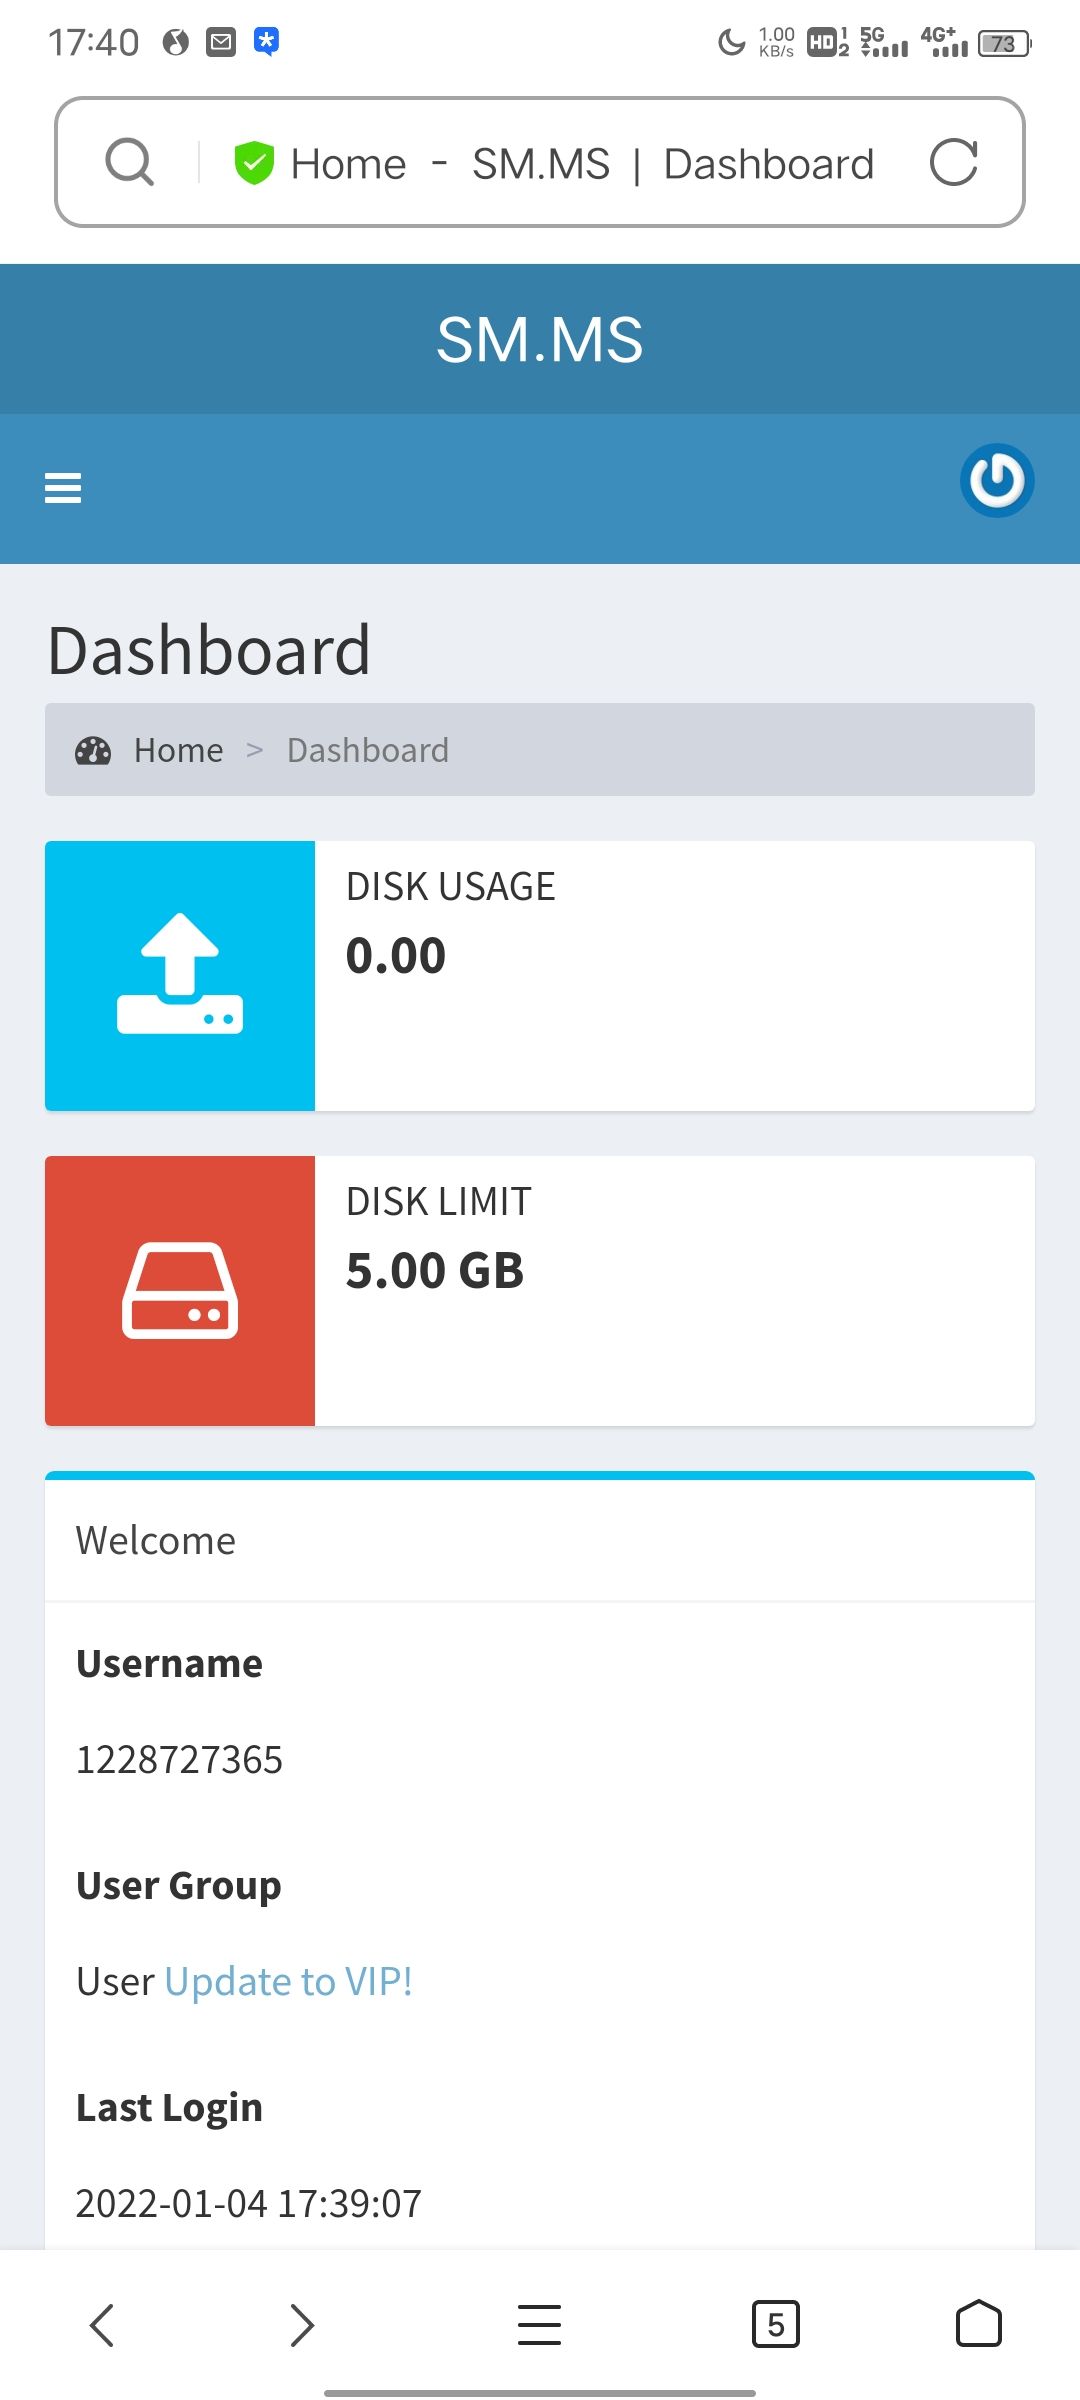Tap the browser home button
This screenshot has height=2400, width=1080.
(978, 2323)
